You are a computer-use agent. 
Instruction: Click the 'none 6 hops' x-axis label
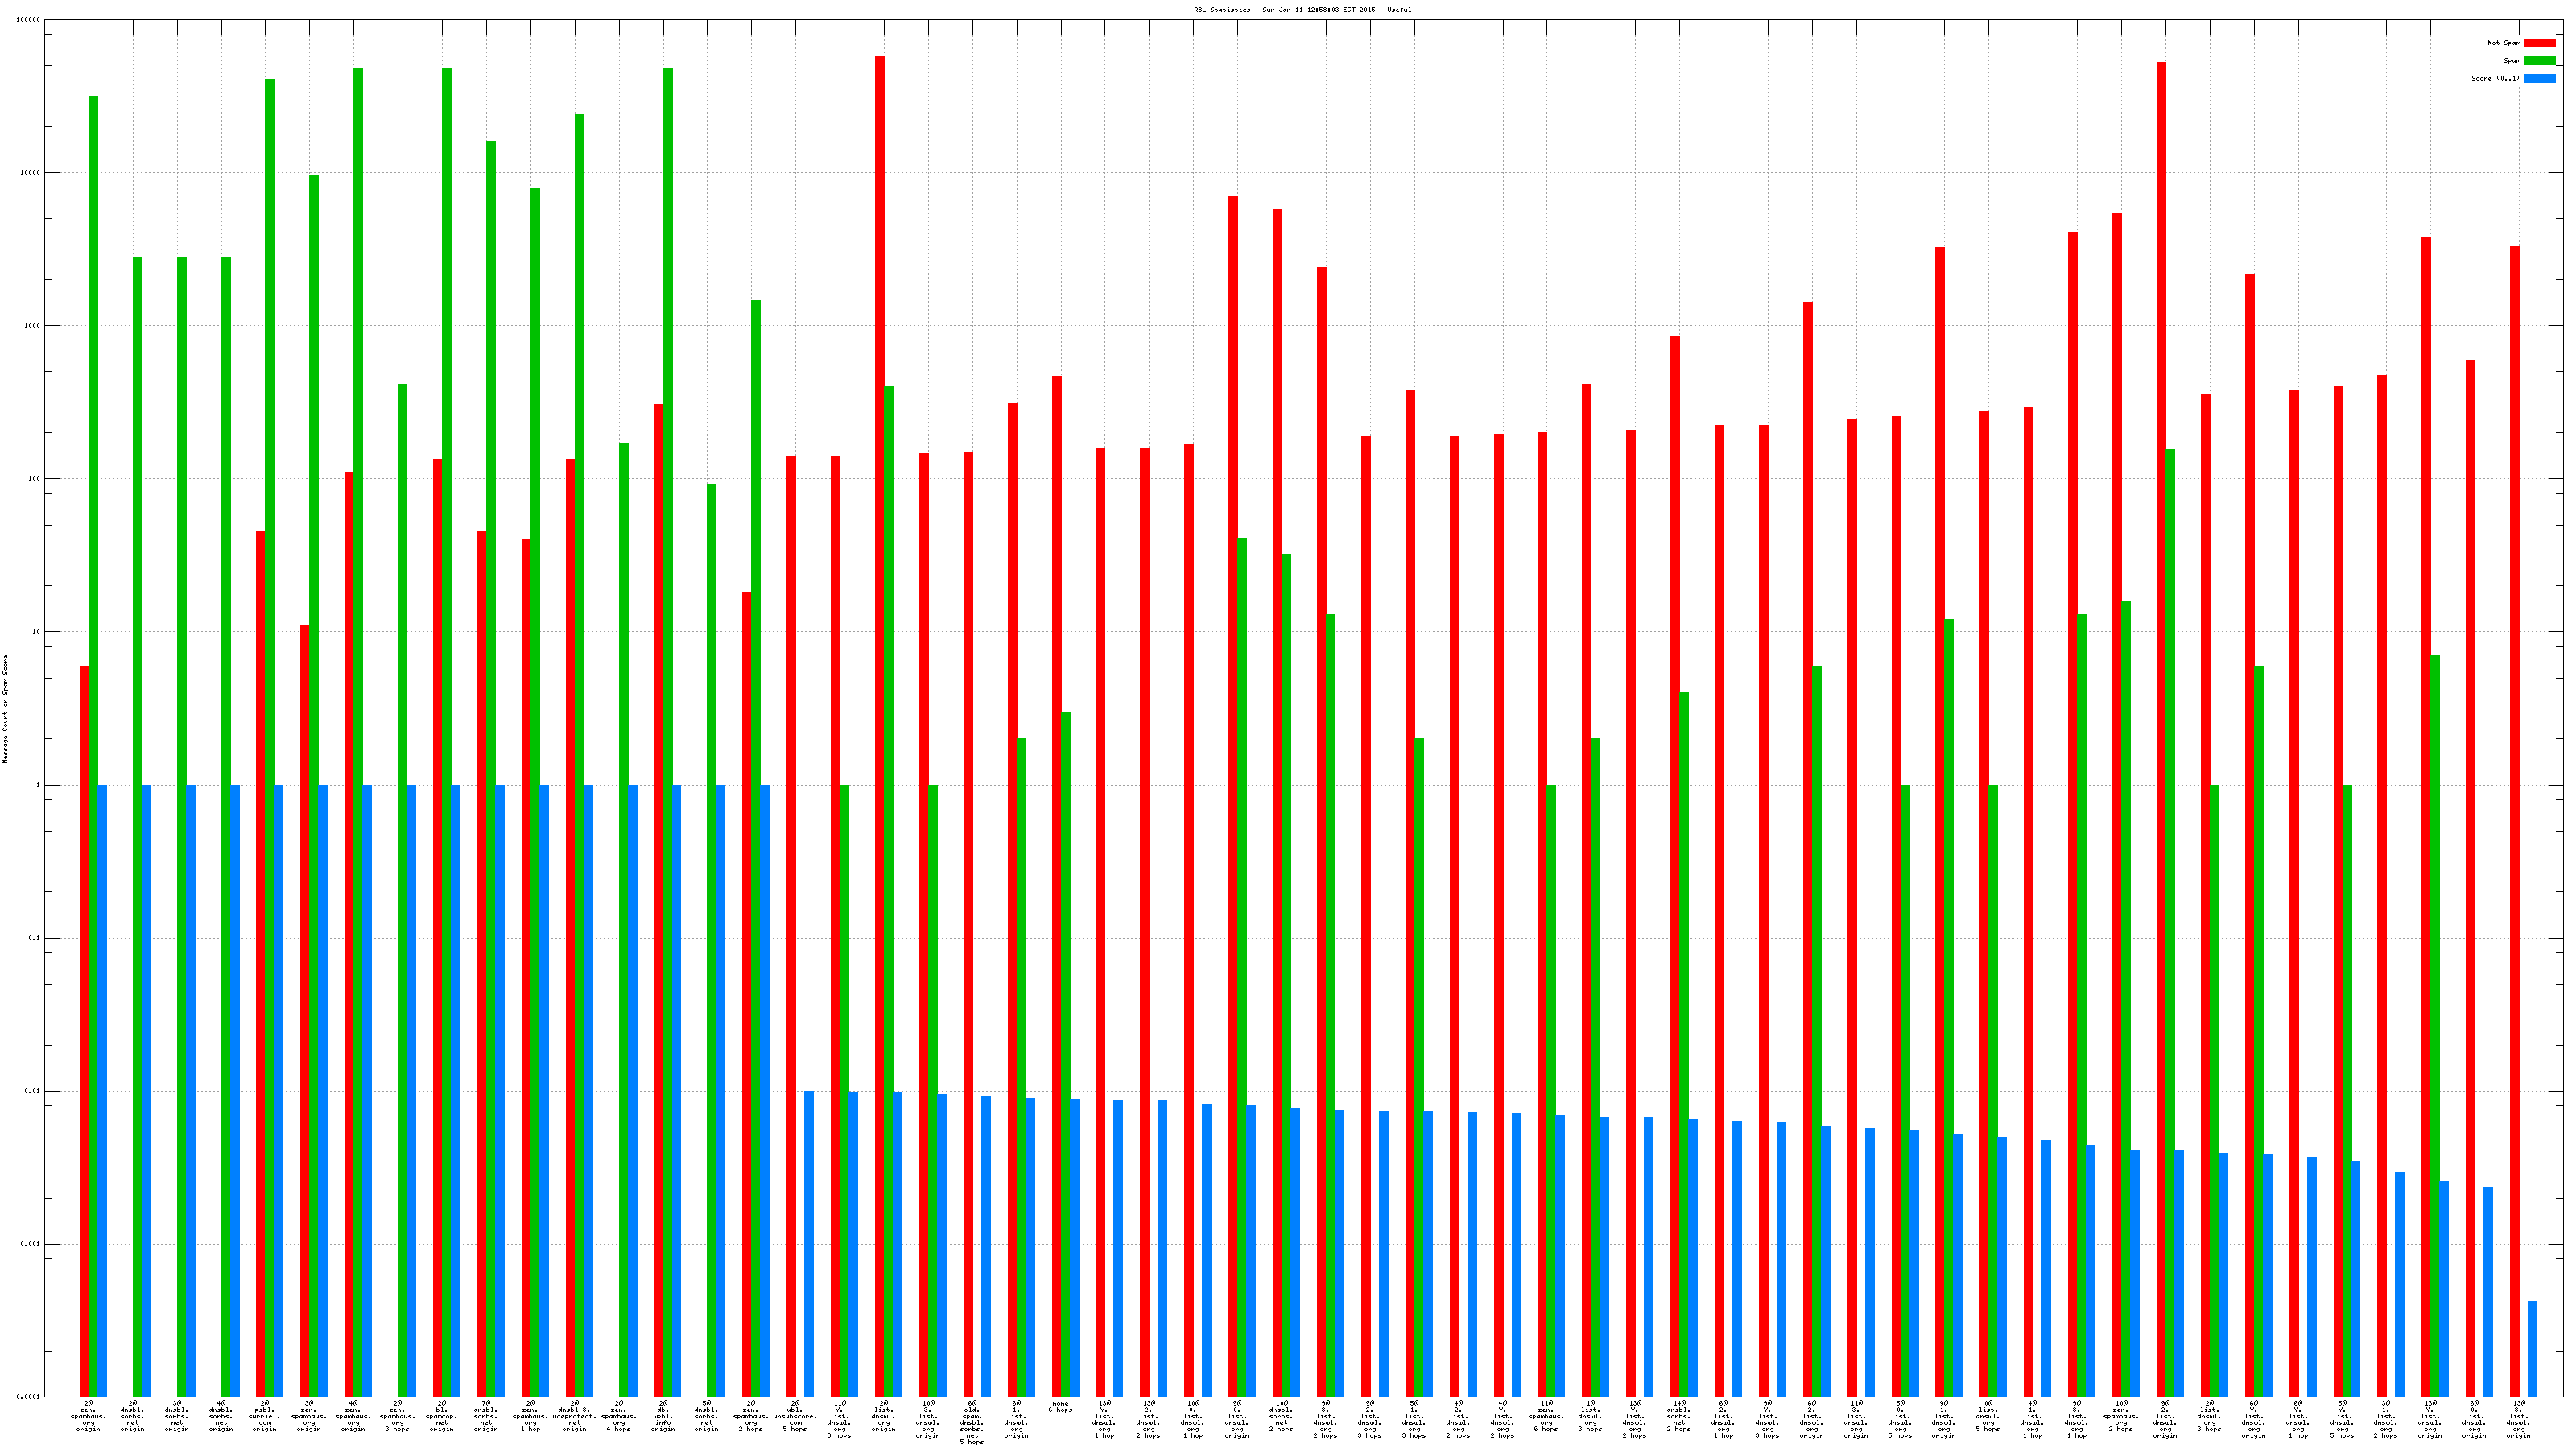[1060, 1407]
